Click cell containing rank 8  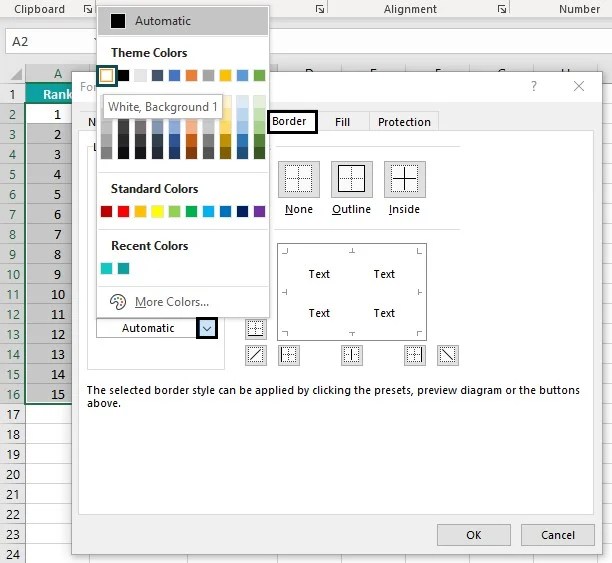coord(48,254)
